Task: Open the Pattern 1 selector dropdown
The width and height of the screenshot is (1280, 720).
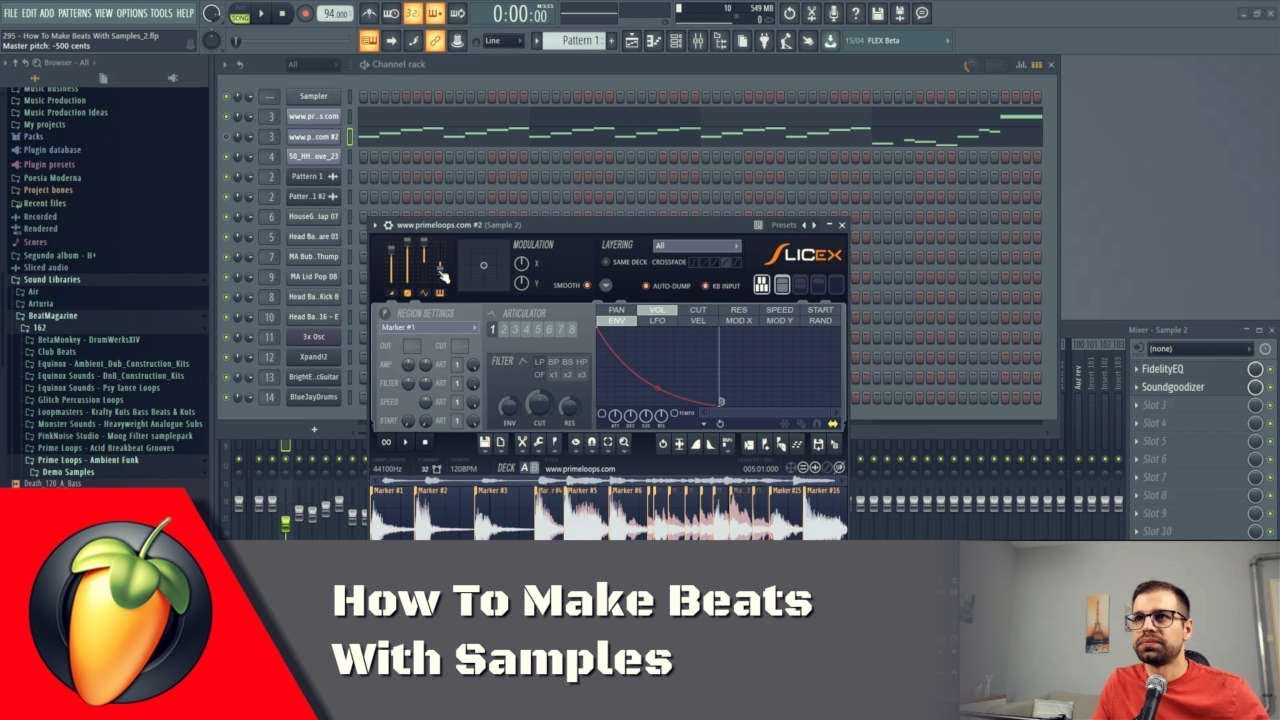Action: tap(575, 41)
